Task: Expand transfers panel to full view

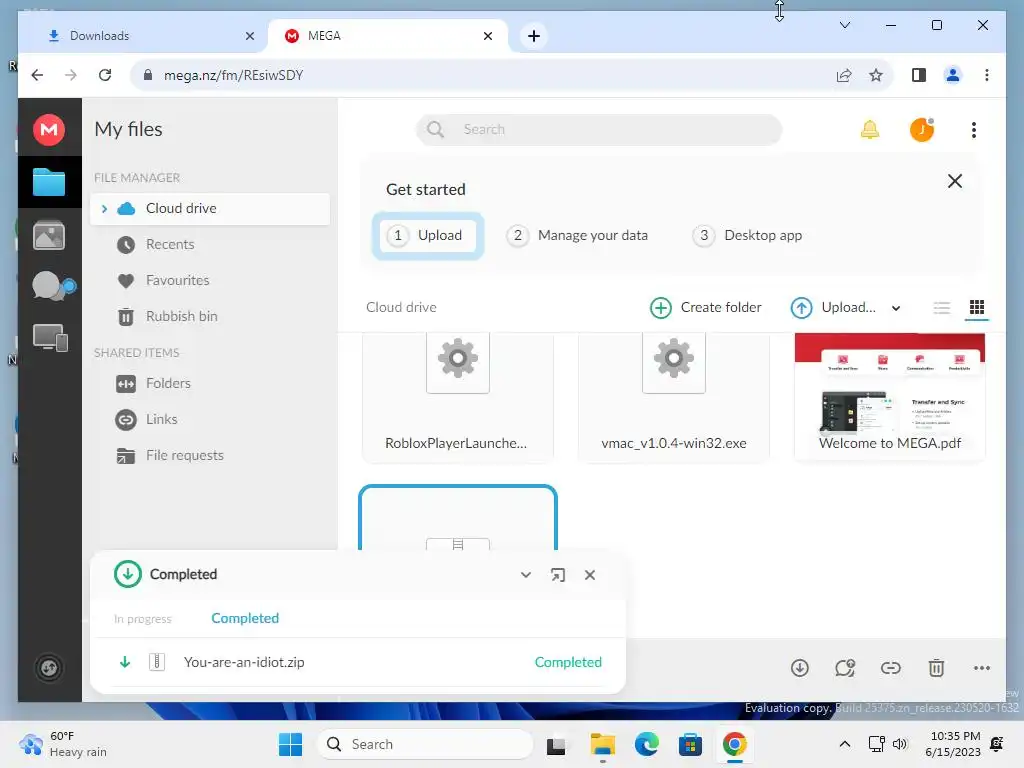Action: 557,575
